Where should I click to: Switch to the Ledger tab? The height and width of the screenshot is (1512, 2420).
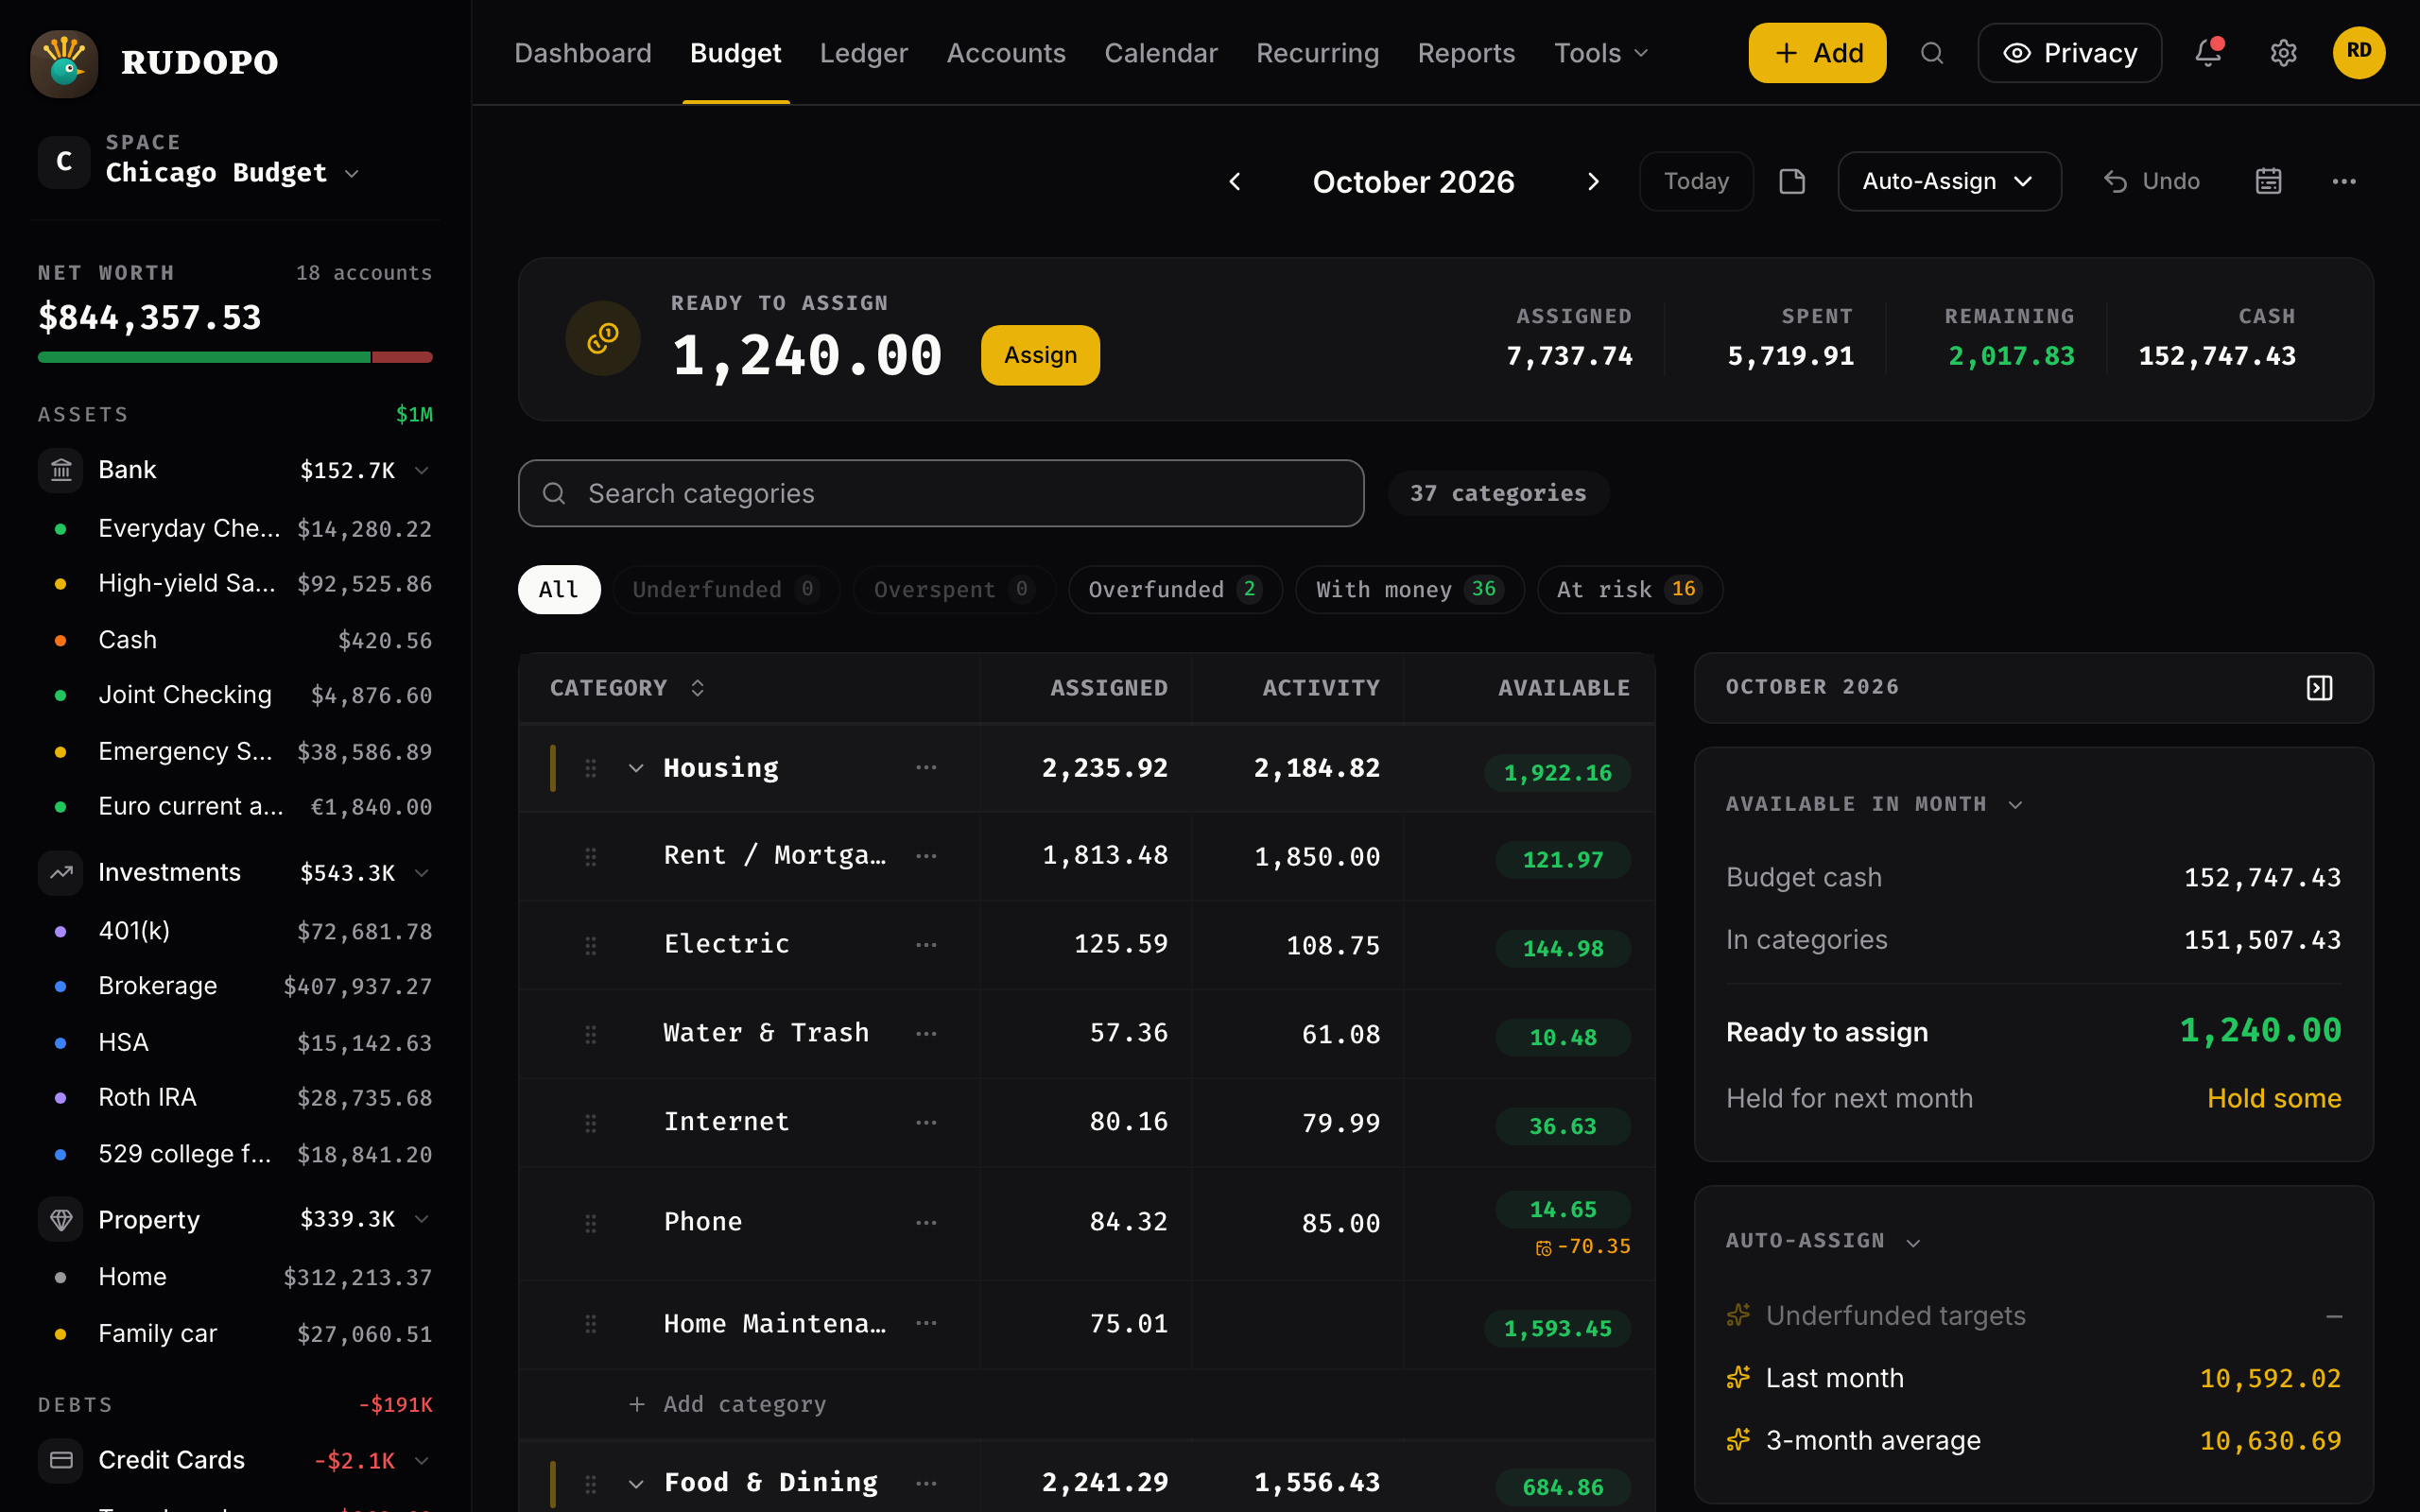pyautogui.click(x=863, y=53)
